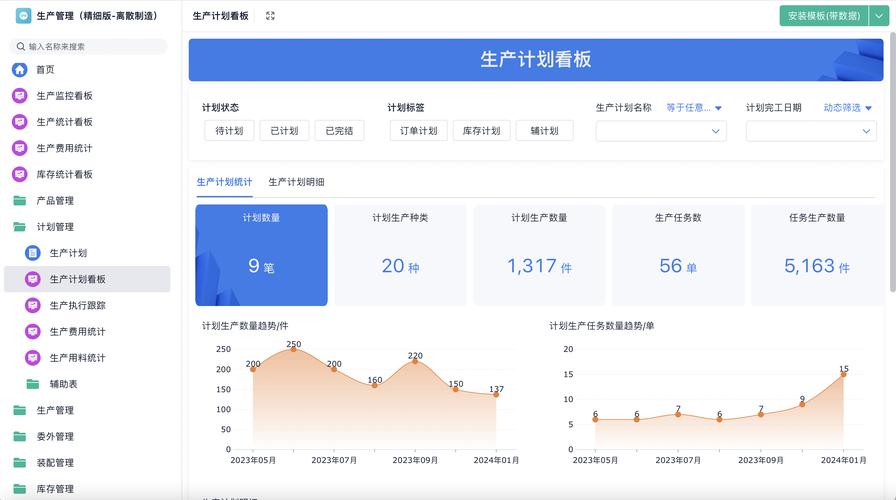Click the 计划生产种类 20 种 card

point(401,255)
